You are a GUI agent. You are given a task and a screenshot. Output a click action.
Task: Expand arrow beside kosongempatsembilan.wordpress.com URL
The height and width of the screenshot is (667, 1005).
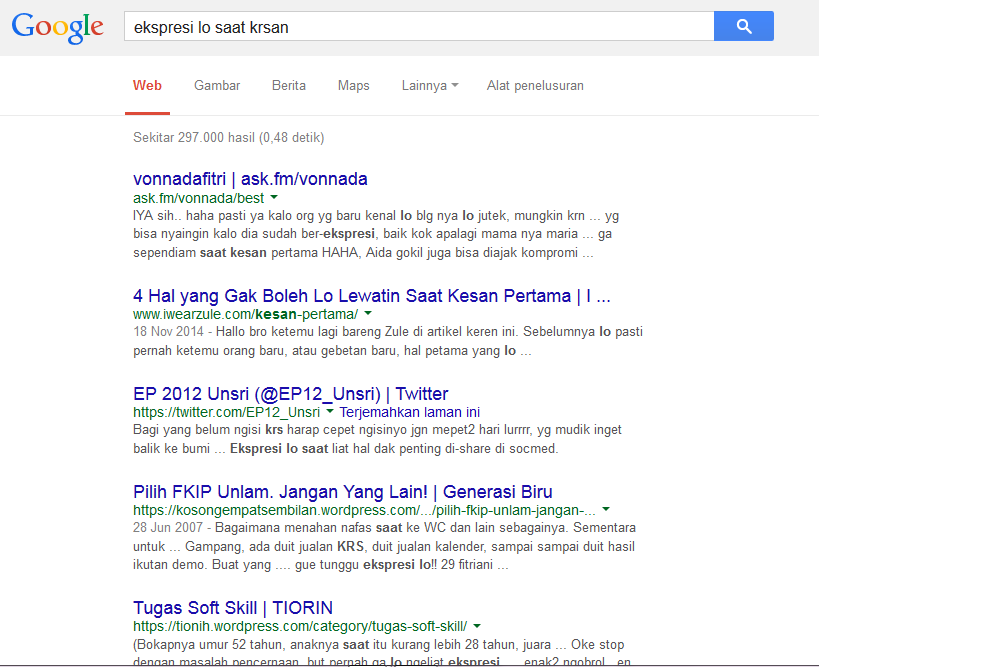click(x=606, y=509)
